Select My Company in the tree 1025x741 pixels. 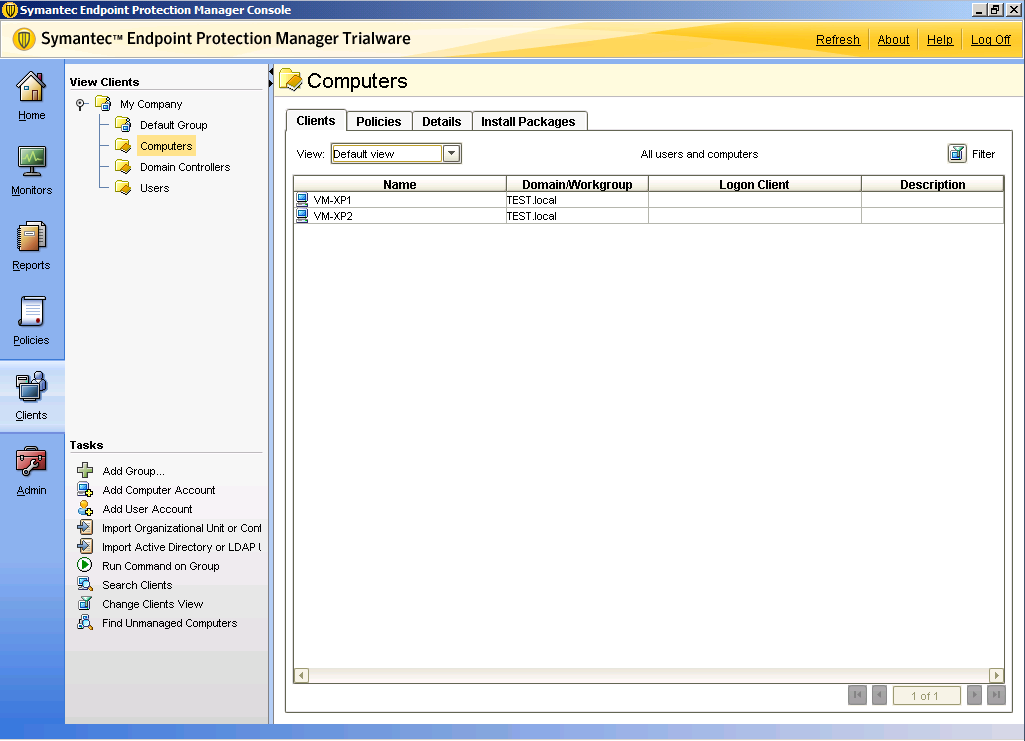151,104
